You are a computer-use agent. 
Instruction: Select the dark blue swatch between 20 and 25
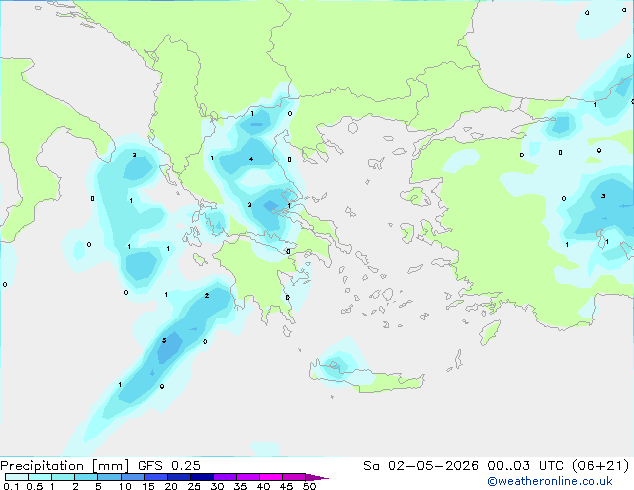point(179,477)
